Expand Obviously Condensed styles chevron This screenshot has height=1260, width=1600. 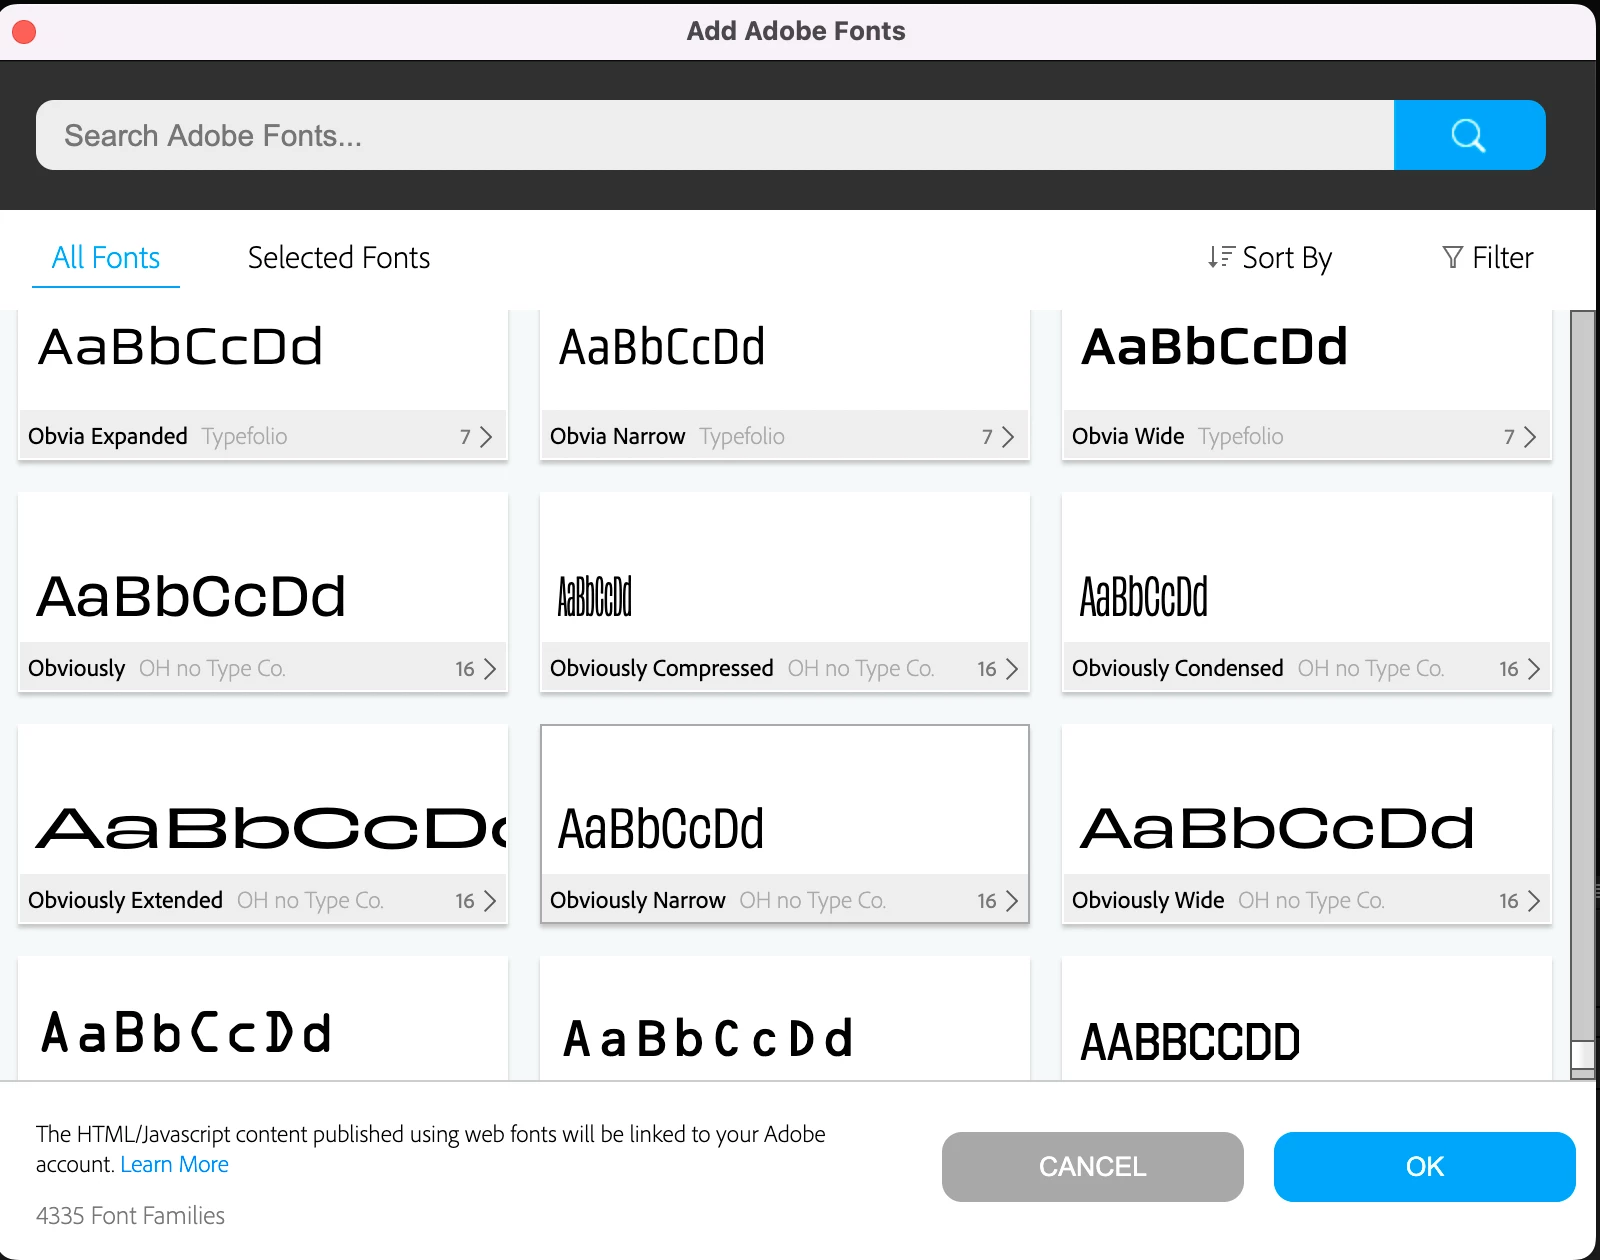[1534, 669]
